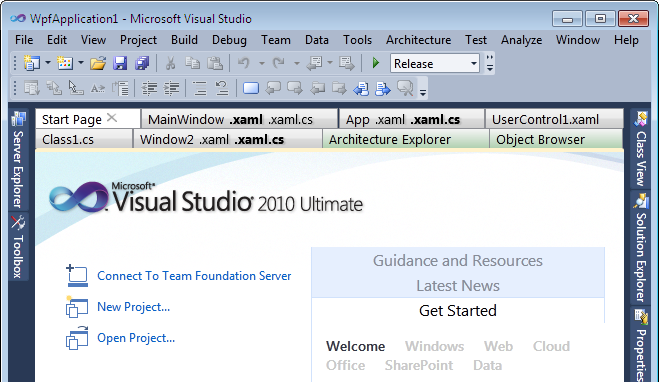Switch to the Class1.cs tab

[x=84, y=140]
